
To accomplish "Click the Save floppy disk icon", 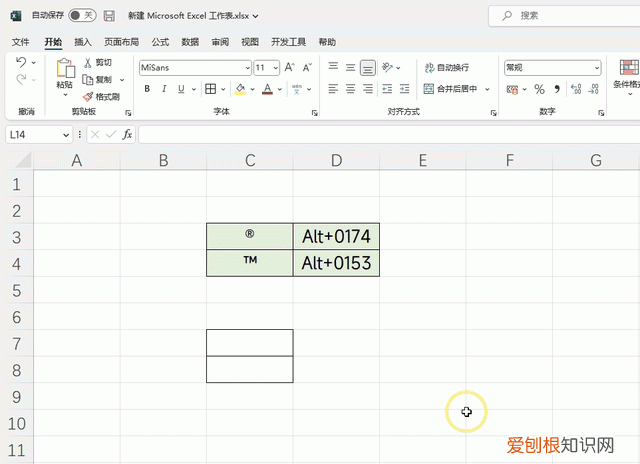I will point(109,16).
